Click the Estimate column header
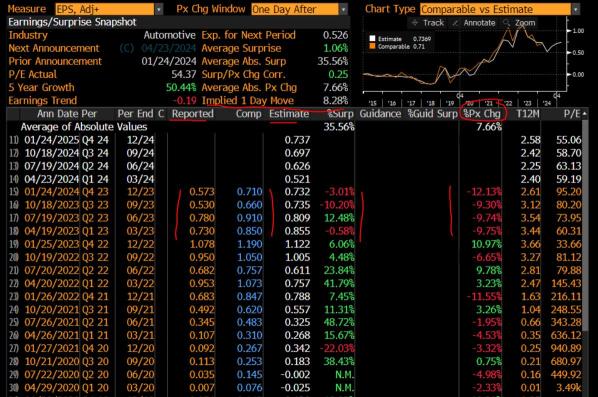Viewport: 598px width, 397px height. tap(289, 114)
